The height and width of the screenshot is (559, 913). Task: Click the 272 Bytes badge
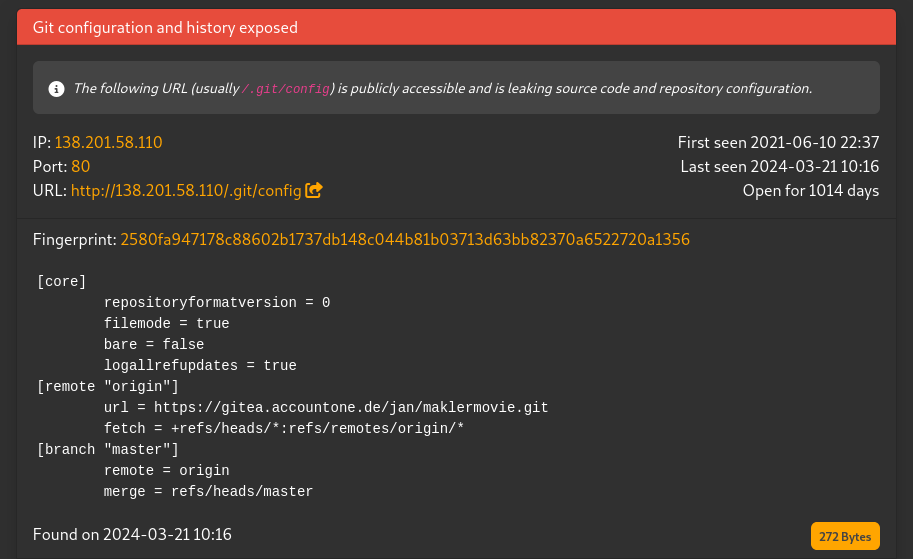(x=845, y=536)
